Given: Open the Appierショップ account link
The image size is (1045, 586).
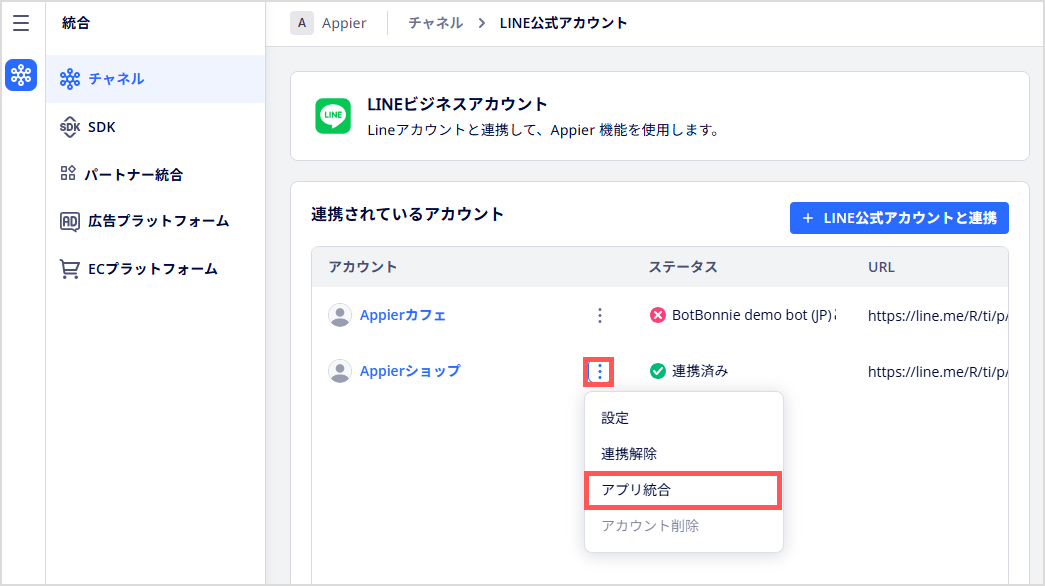Looking at the screenshot, I should pos(410,371).
